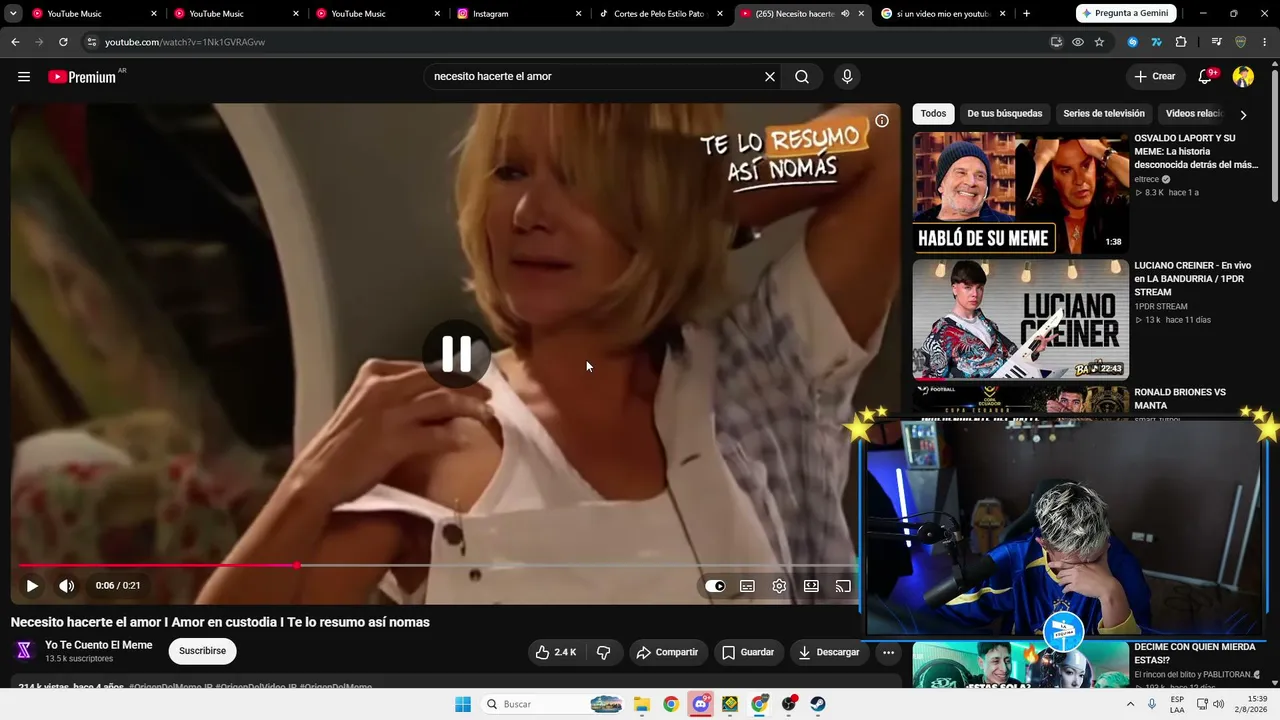Click the address bar URL field

pos(570,42)
